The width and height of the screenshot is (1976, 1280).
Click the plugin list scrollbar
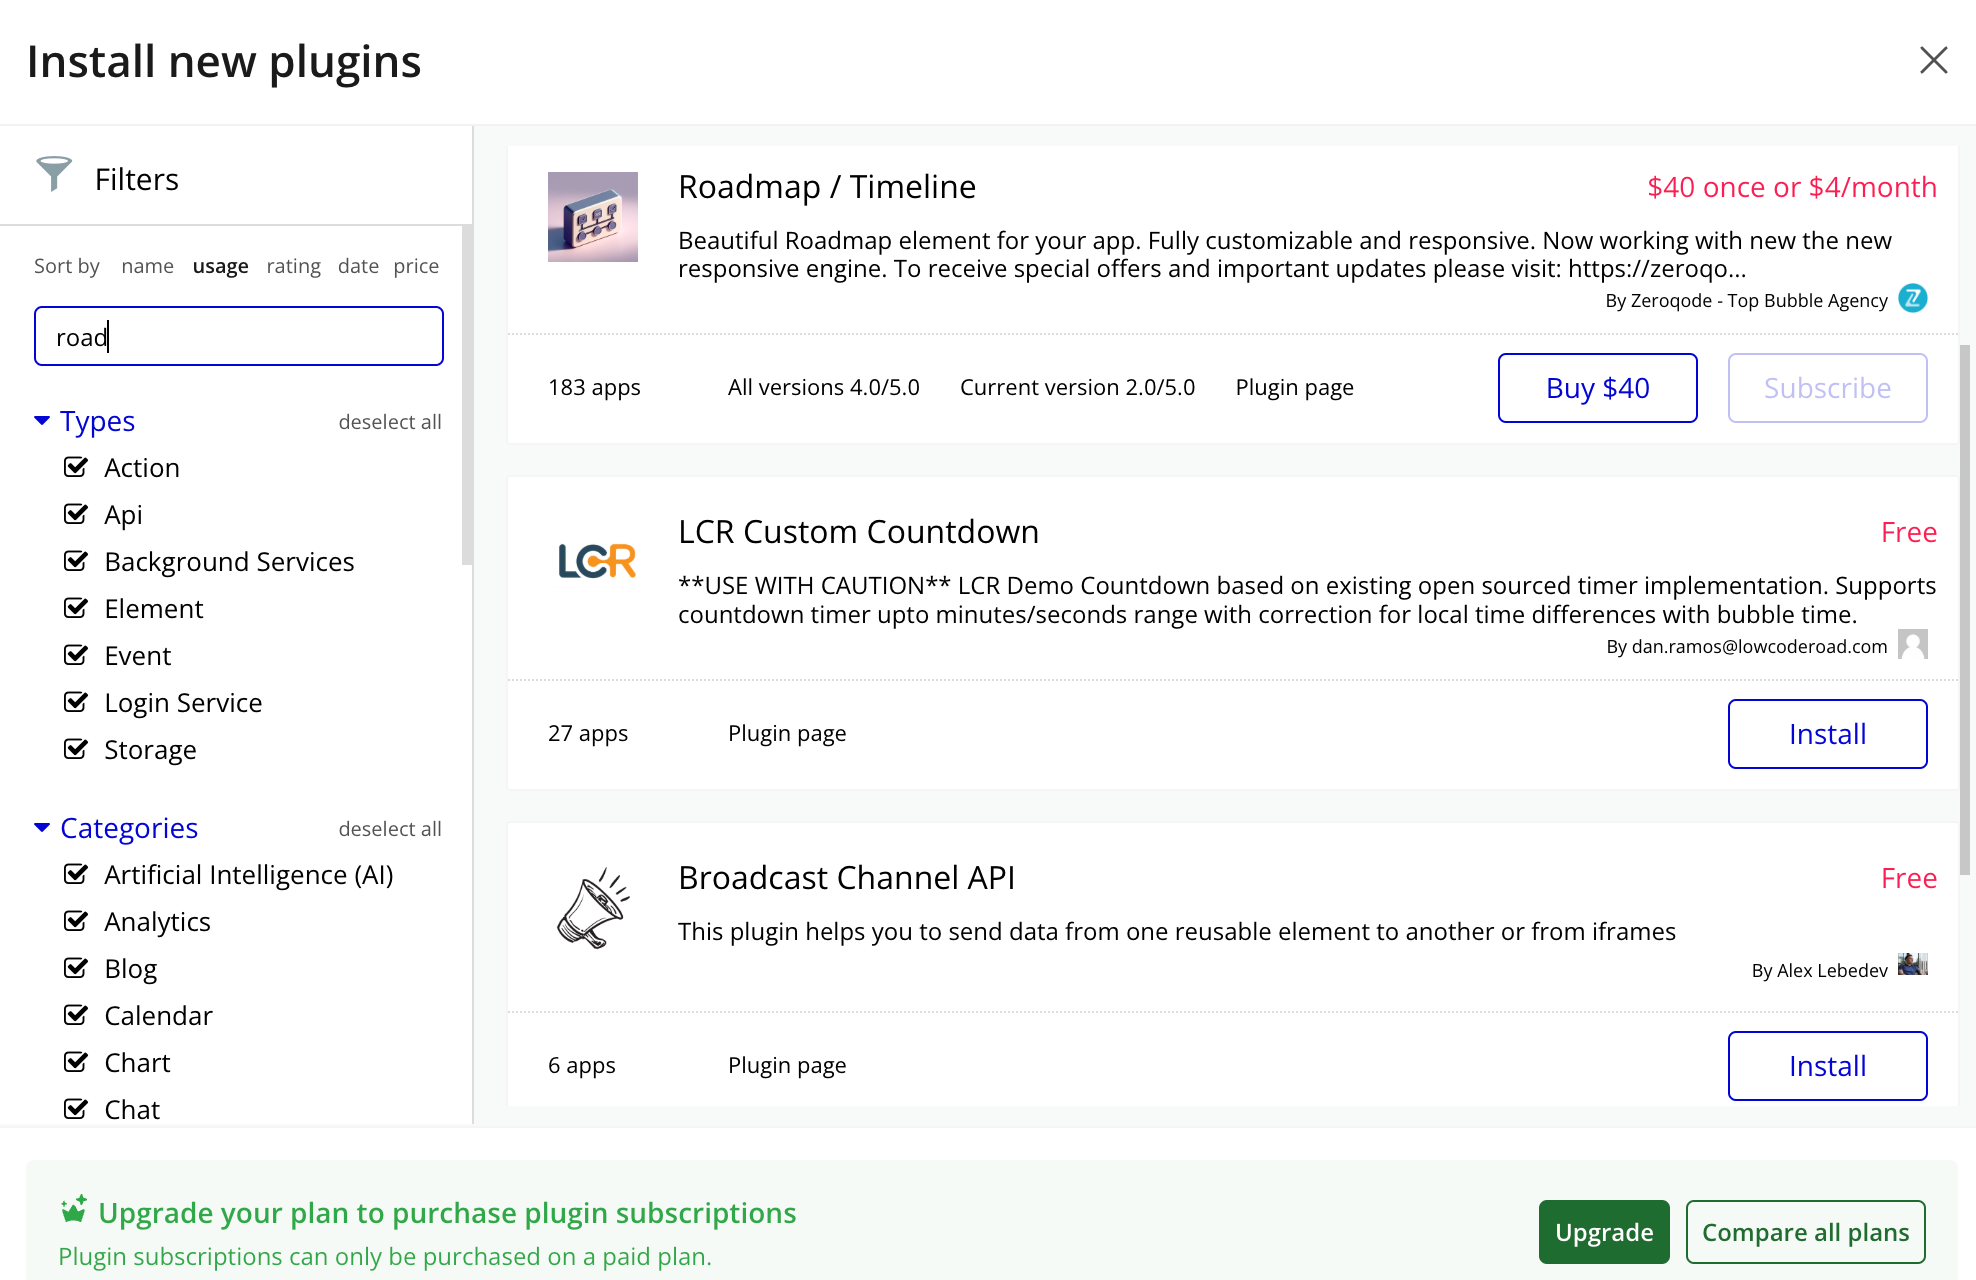click(x=1965, y=610)
